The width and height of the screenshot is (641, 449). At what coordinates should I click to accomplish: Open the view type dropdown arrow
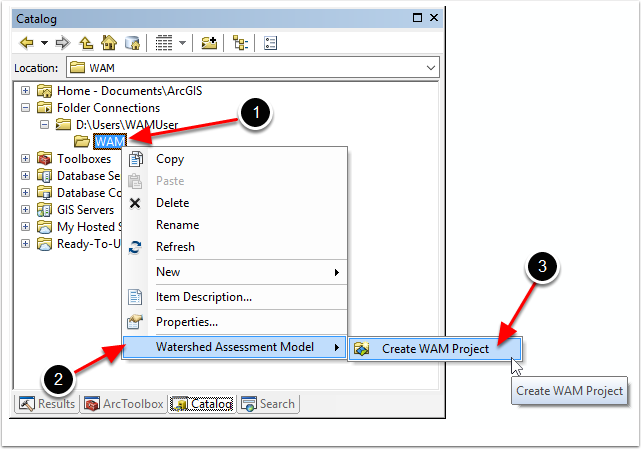tap(182, 43)
